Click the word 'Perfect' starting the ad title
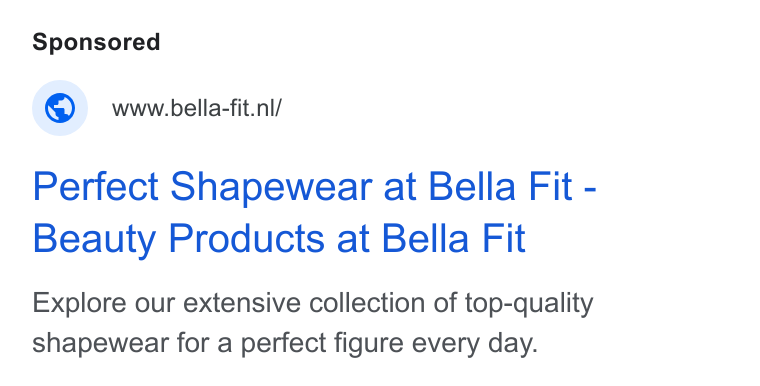This screenshot has width=760, height=386. click(95, 187)
